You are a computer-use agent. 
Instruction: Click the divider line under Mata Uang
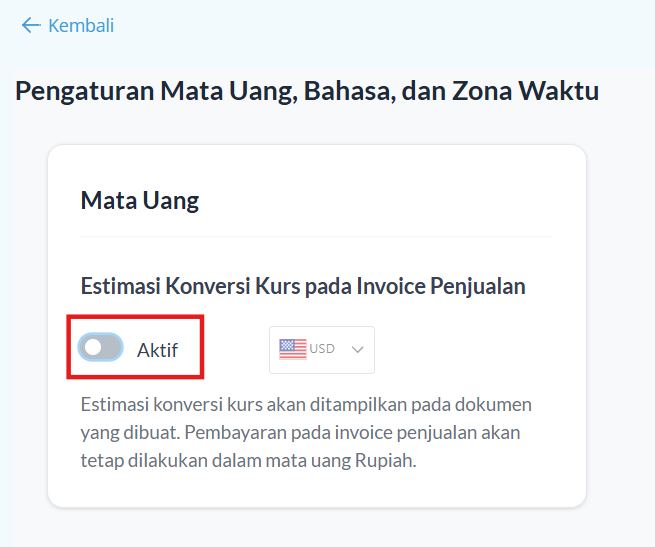point(316,237)
